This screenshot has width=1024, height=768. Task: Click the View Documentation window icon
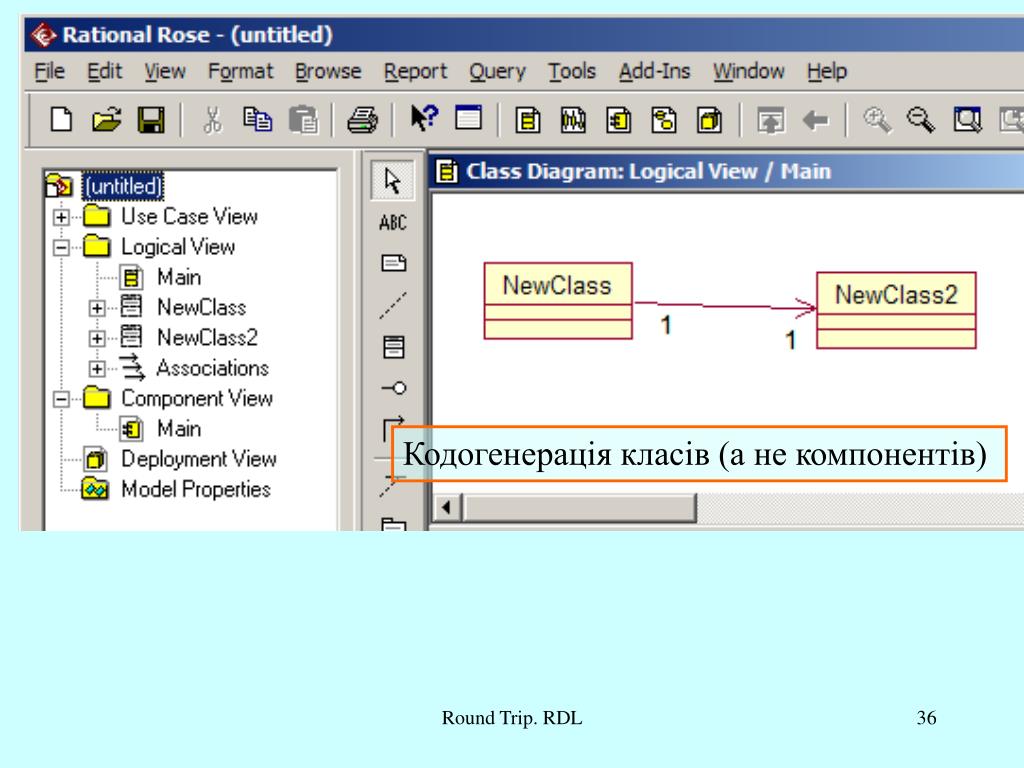pyautogui.click(x=468, y=118)
